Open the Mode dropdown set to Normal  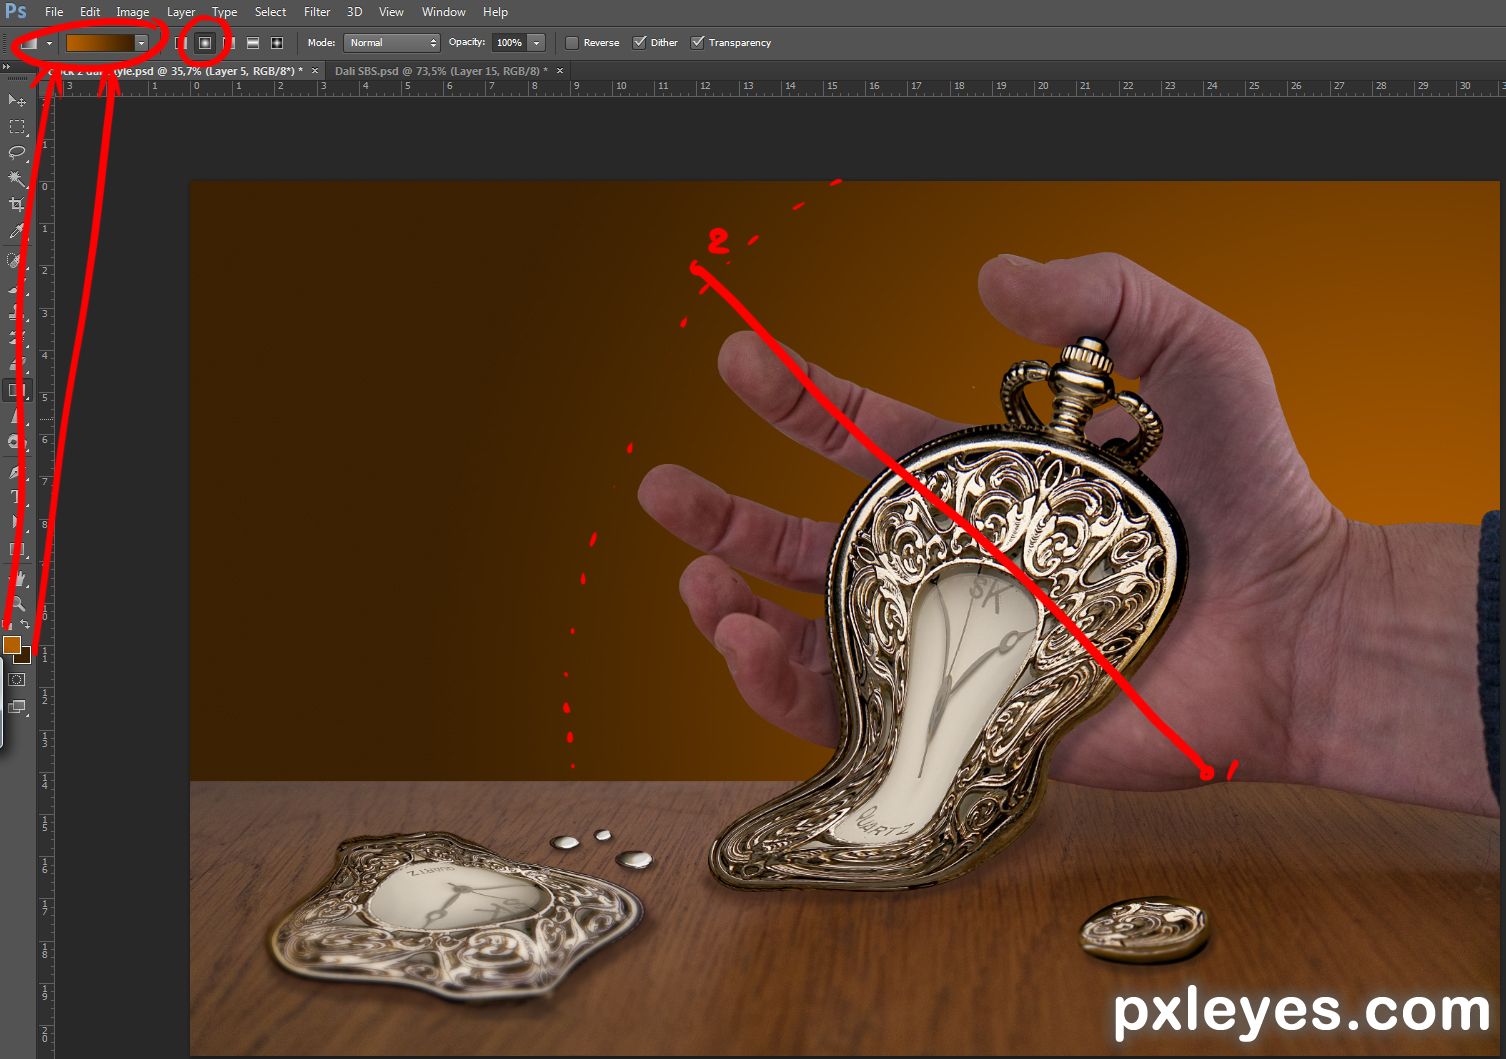(x=391, y=43)
